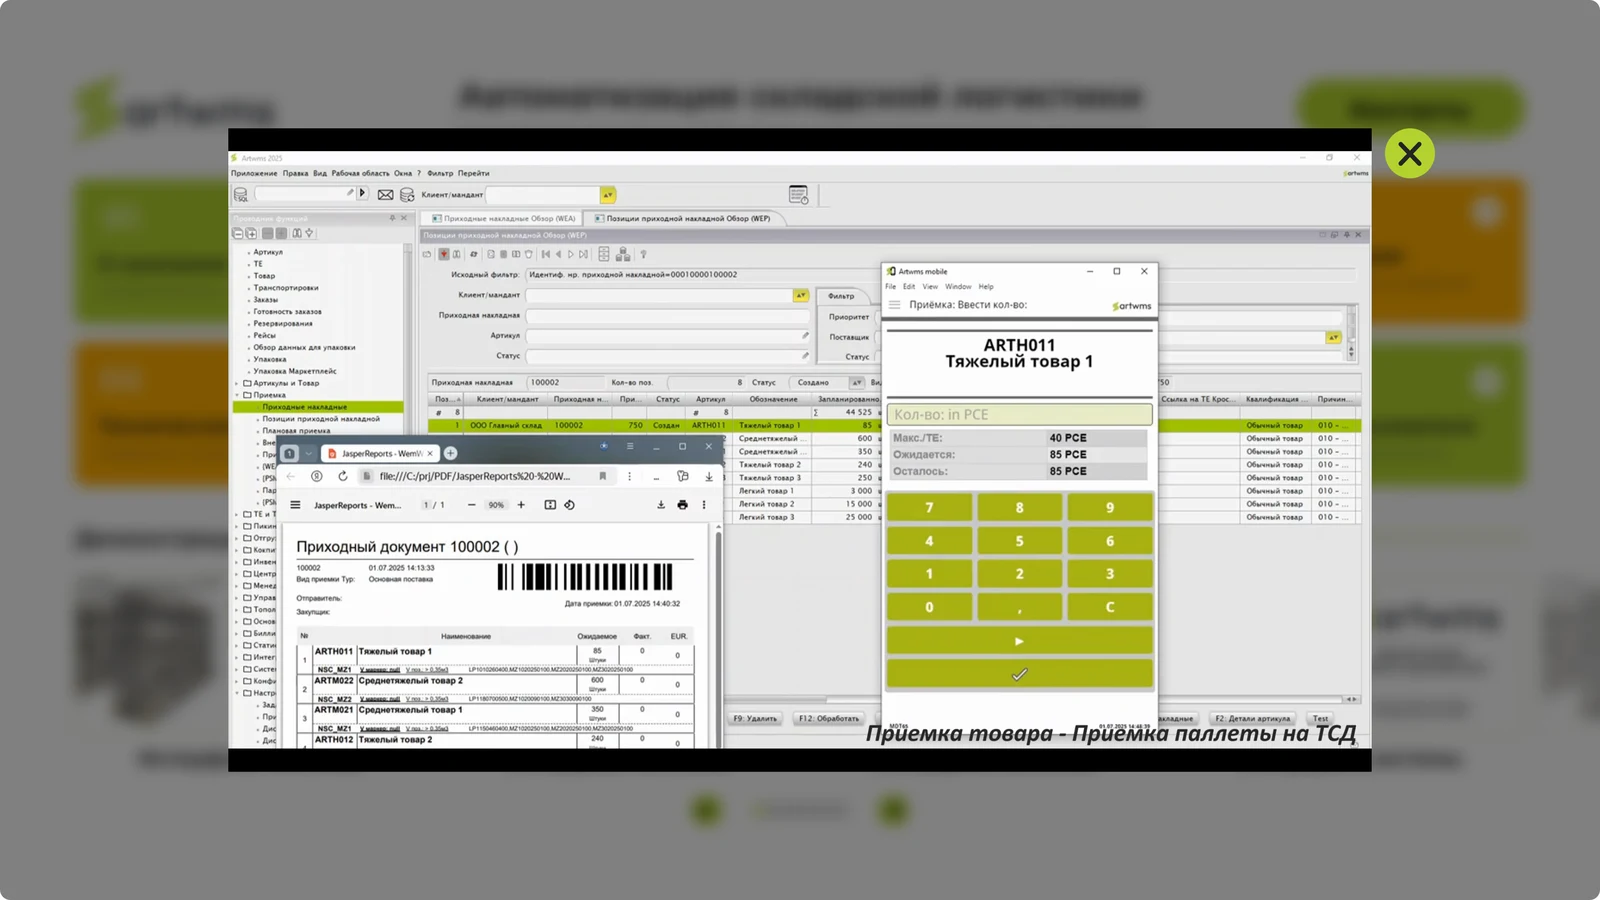
Task: Close the video overlay with the green X
Action: pyautogui.click(x=1410, y=153)
